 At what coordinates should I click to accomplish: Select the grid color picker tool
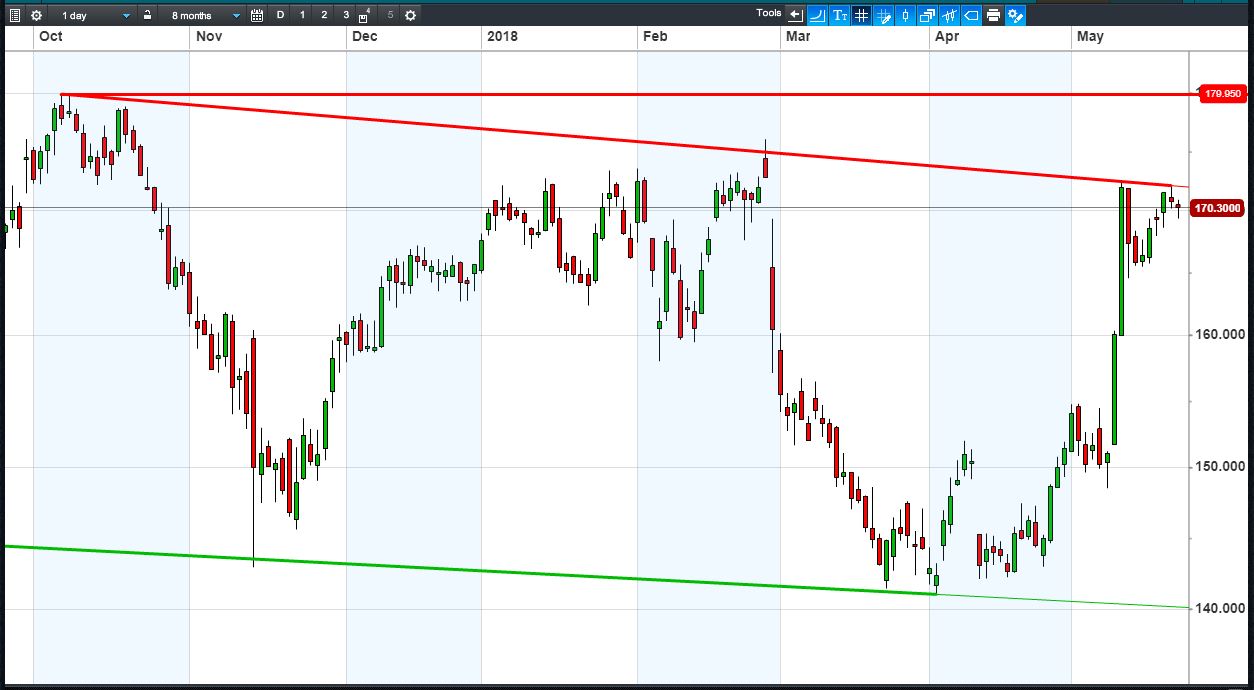click(883, 15)
